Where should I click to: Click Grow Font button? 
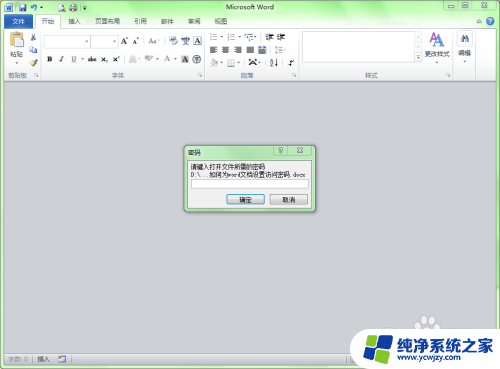(124, 41)
